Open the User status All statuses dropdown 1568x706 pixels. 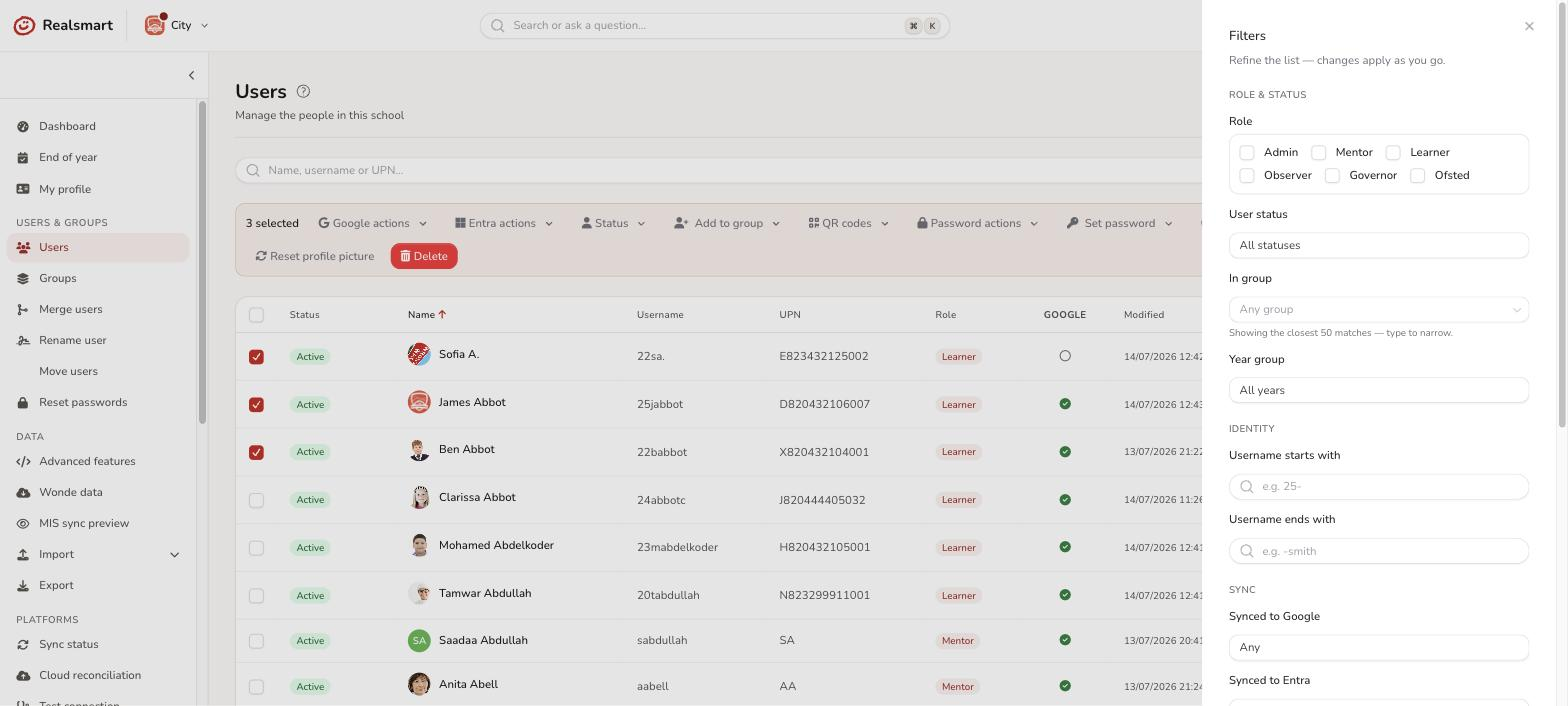1379,245
